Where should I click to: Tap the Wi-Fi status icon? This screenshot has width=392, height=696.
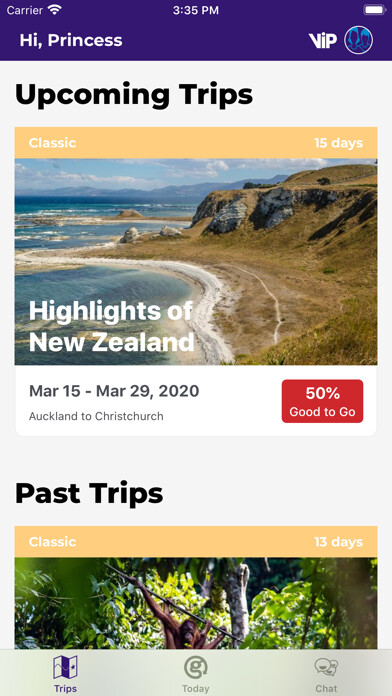click(x=55, y=10)
